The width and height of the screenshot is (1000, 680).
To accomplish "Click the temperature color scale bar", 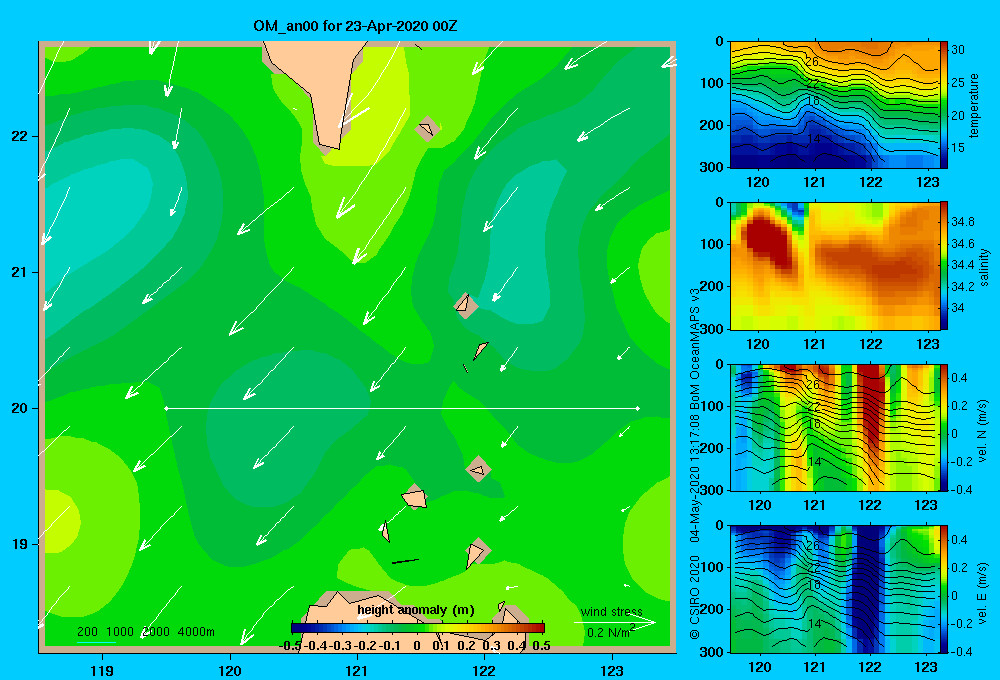I will click(944, 105).
